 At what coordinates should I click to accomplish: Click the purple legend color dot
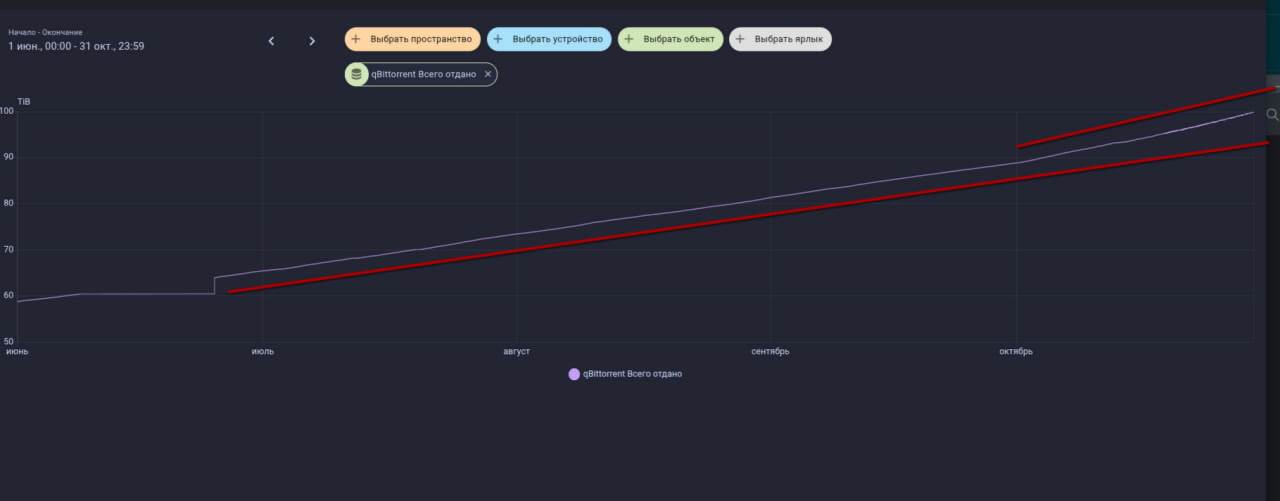click(x=574, y=374)
